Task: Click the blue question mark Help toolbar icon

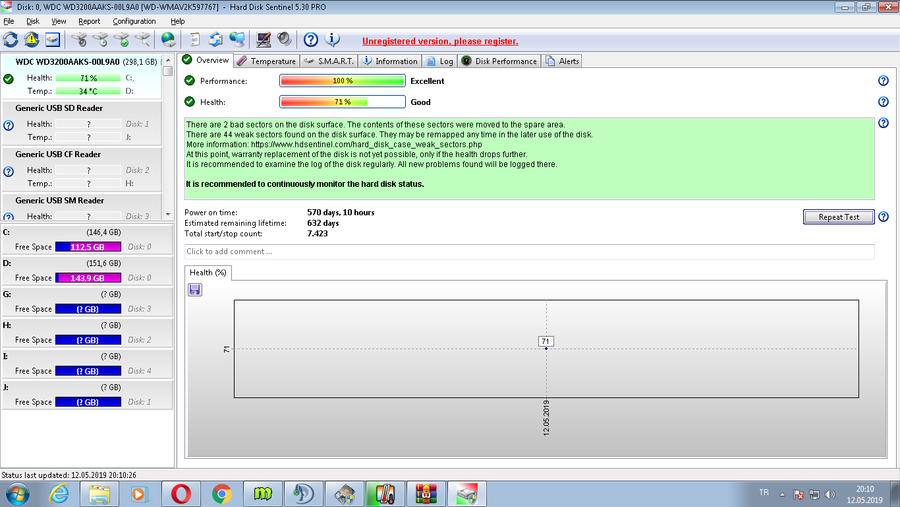Action: click(x=311, y=40)
